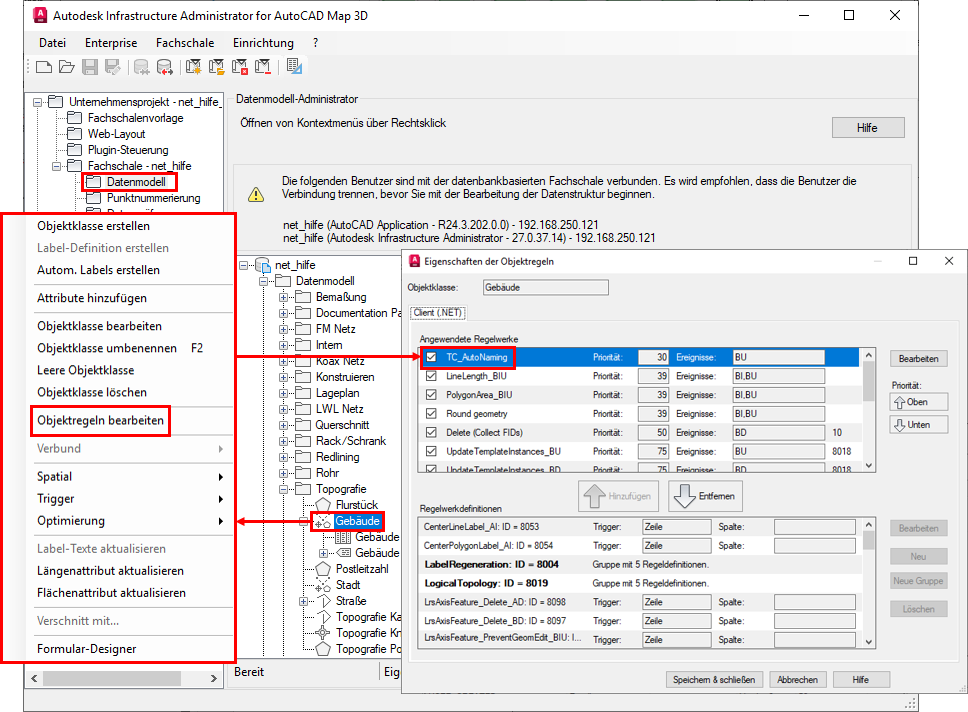
Task: Click the Priorität field of TC_AutoNaming
Action: click(x=651, y=357)
